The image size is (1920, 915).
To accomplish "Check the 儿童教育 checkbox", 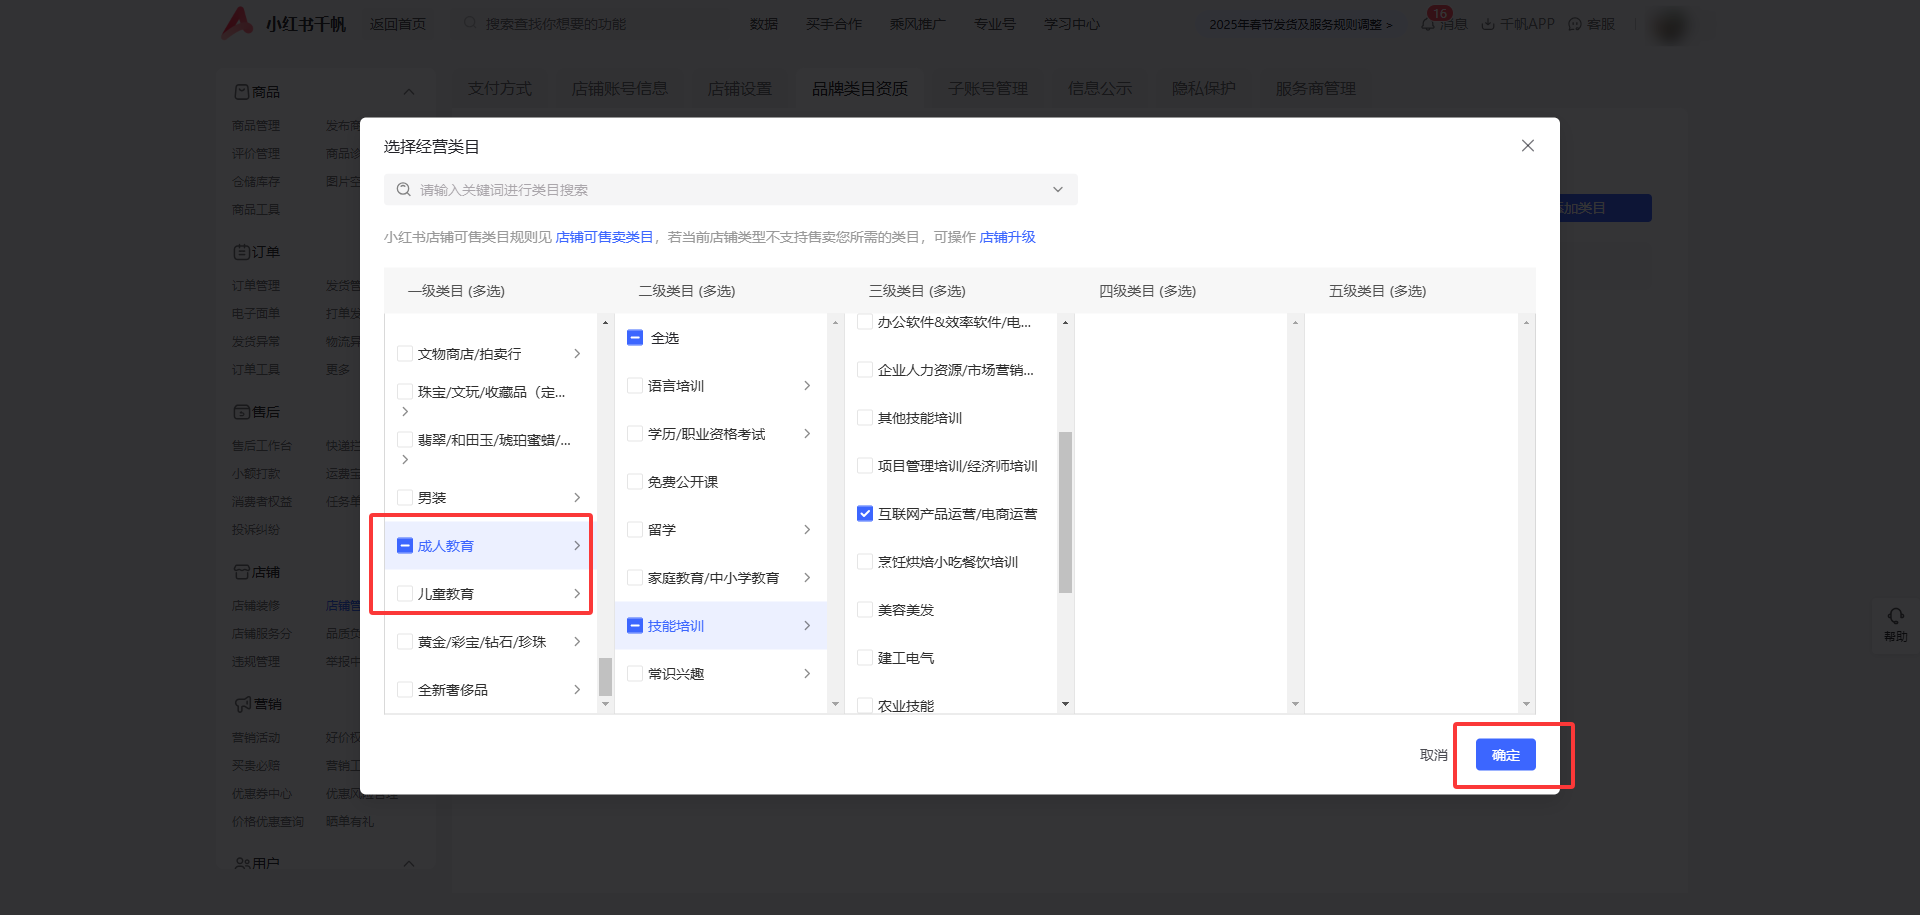I will tap(405, 593).
